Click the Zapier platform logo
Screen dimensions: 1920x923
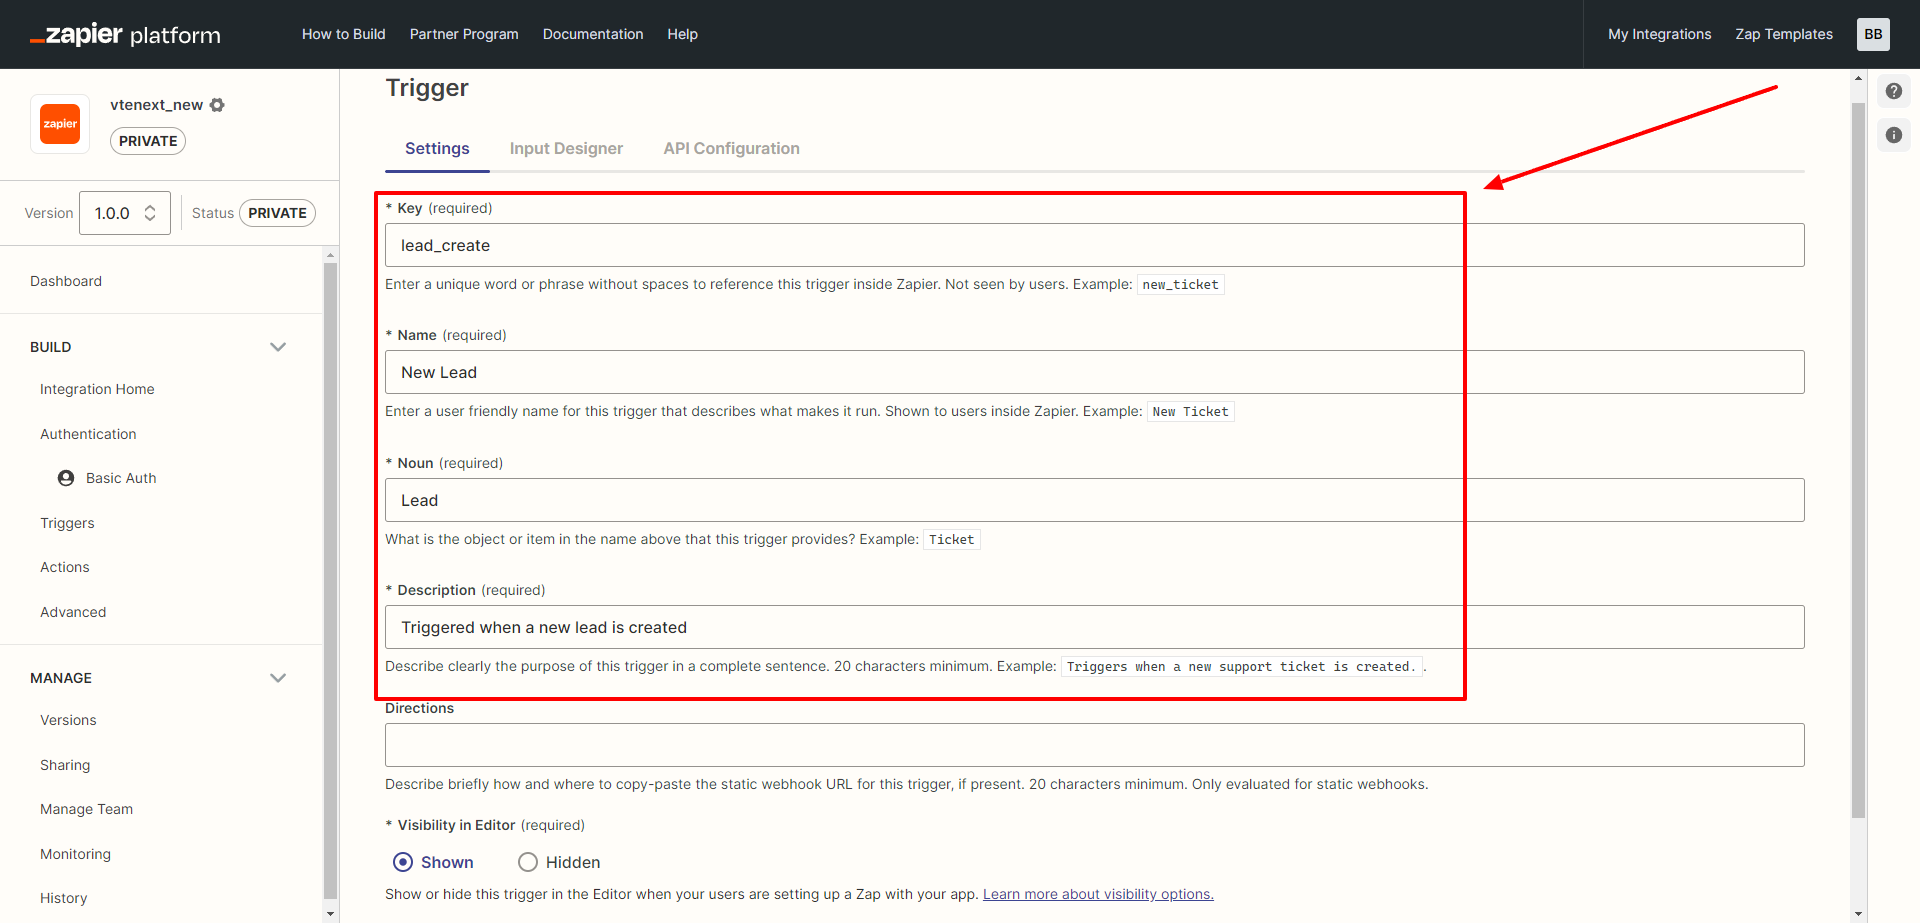125,34
